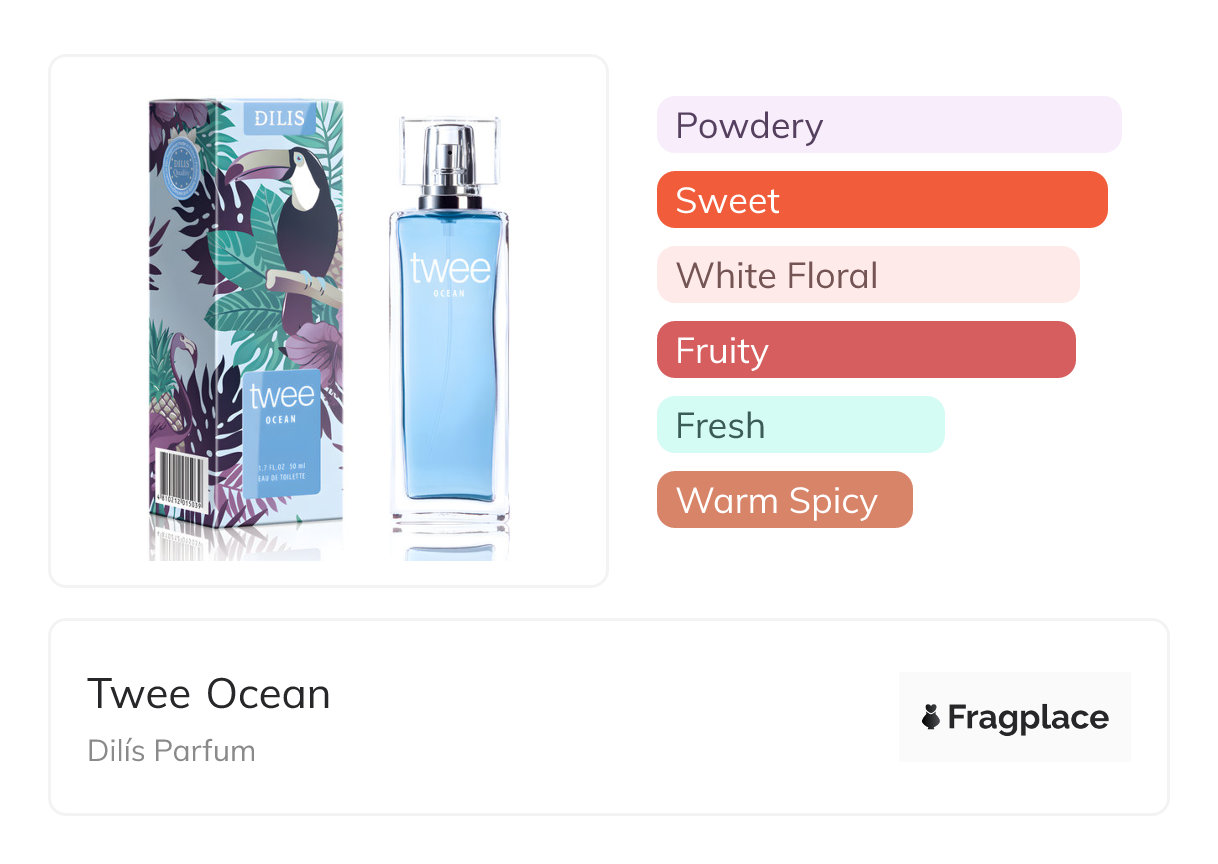Select the Sweet accord bar
Image resolution: width=1218 pixels, height=864 pixels.
point(881,200)
